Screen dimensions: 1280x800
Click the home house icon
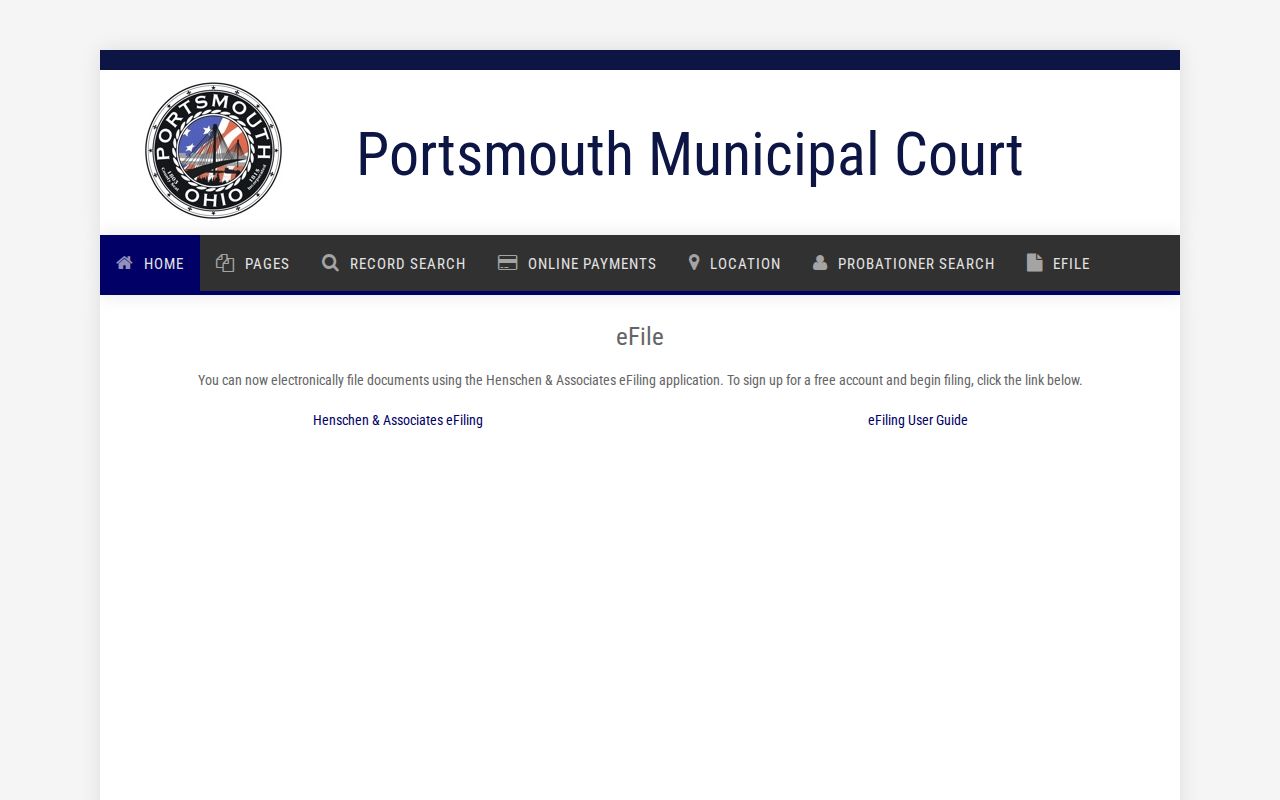pos(124,263)
